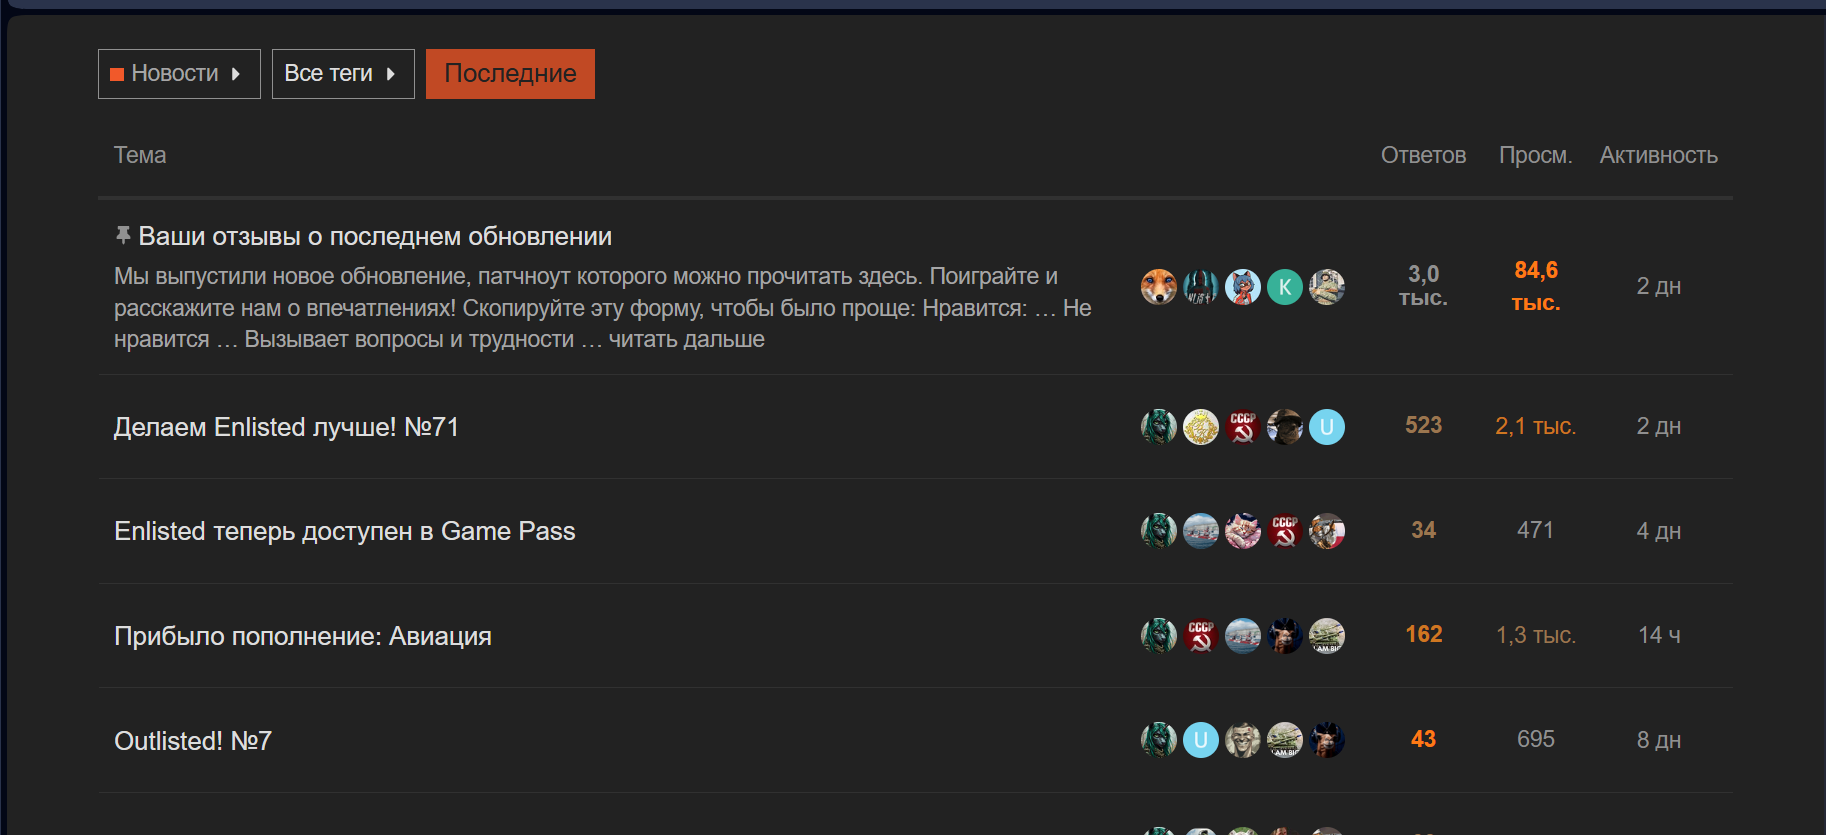Image resolution: width=1826 pixels, height=835 pixels.
Task: Click first avatar in Outlisted! №7 row
Action: tap(1159, 740)
